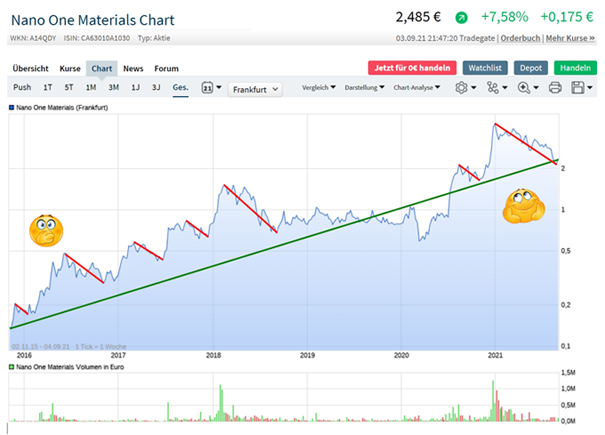Print the chart using printer icon
The image size is (605, 435).
[555, 88]
